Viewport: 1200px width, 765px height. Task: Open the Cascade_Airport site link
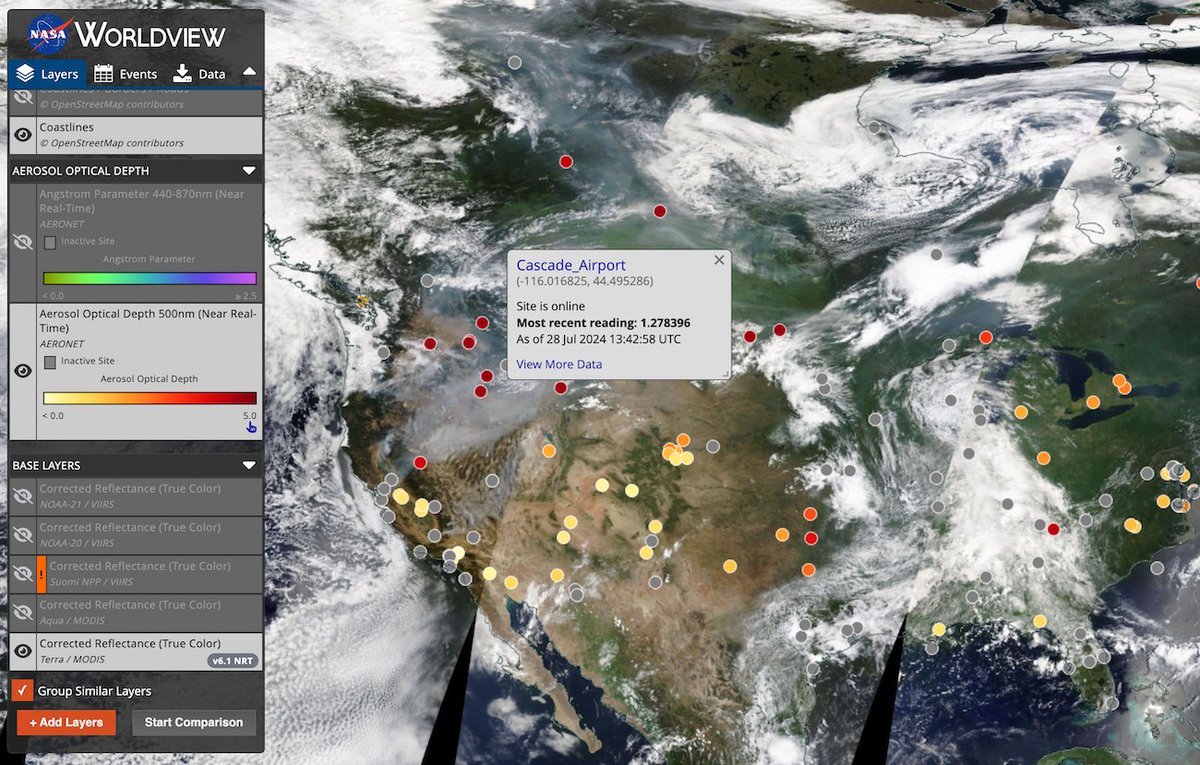tap(571, 265)
